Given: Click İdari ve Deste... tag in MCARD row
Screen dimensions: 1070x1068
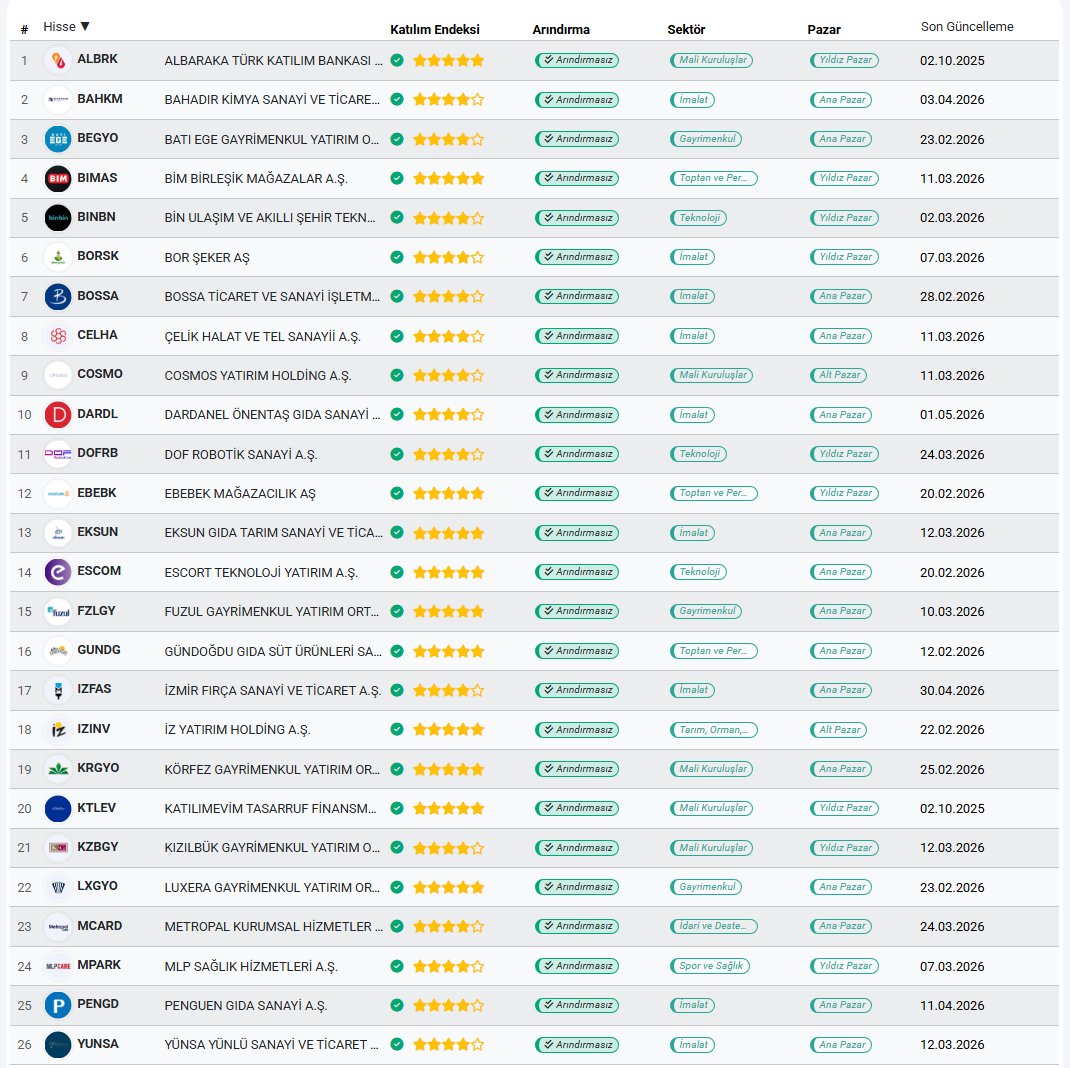Looking at the screenshot, I should (x=714, y=926).
